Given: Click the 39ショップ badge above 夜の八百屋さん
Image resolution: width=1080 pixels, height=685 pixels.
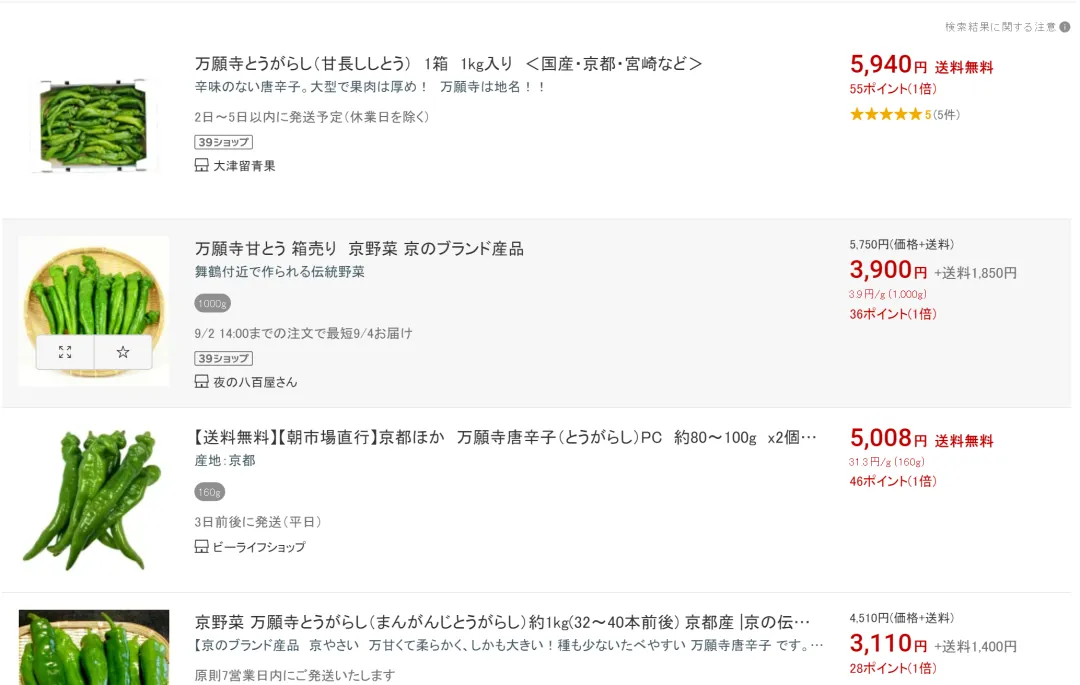Looking at the screenshot, I should click(223, 358).
